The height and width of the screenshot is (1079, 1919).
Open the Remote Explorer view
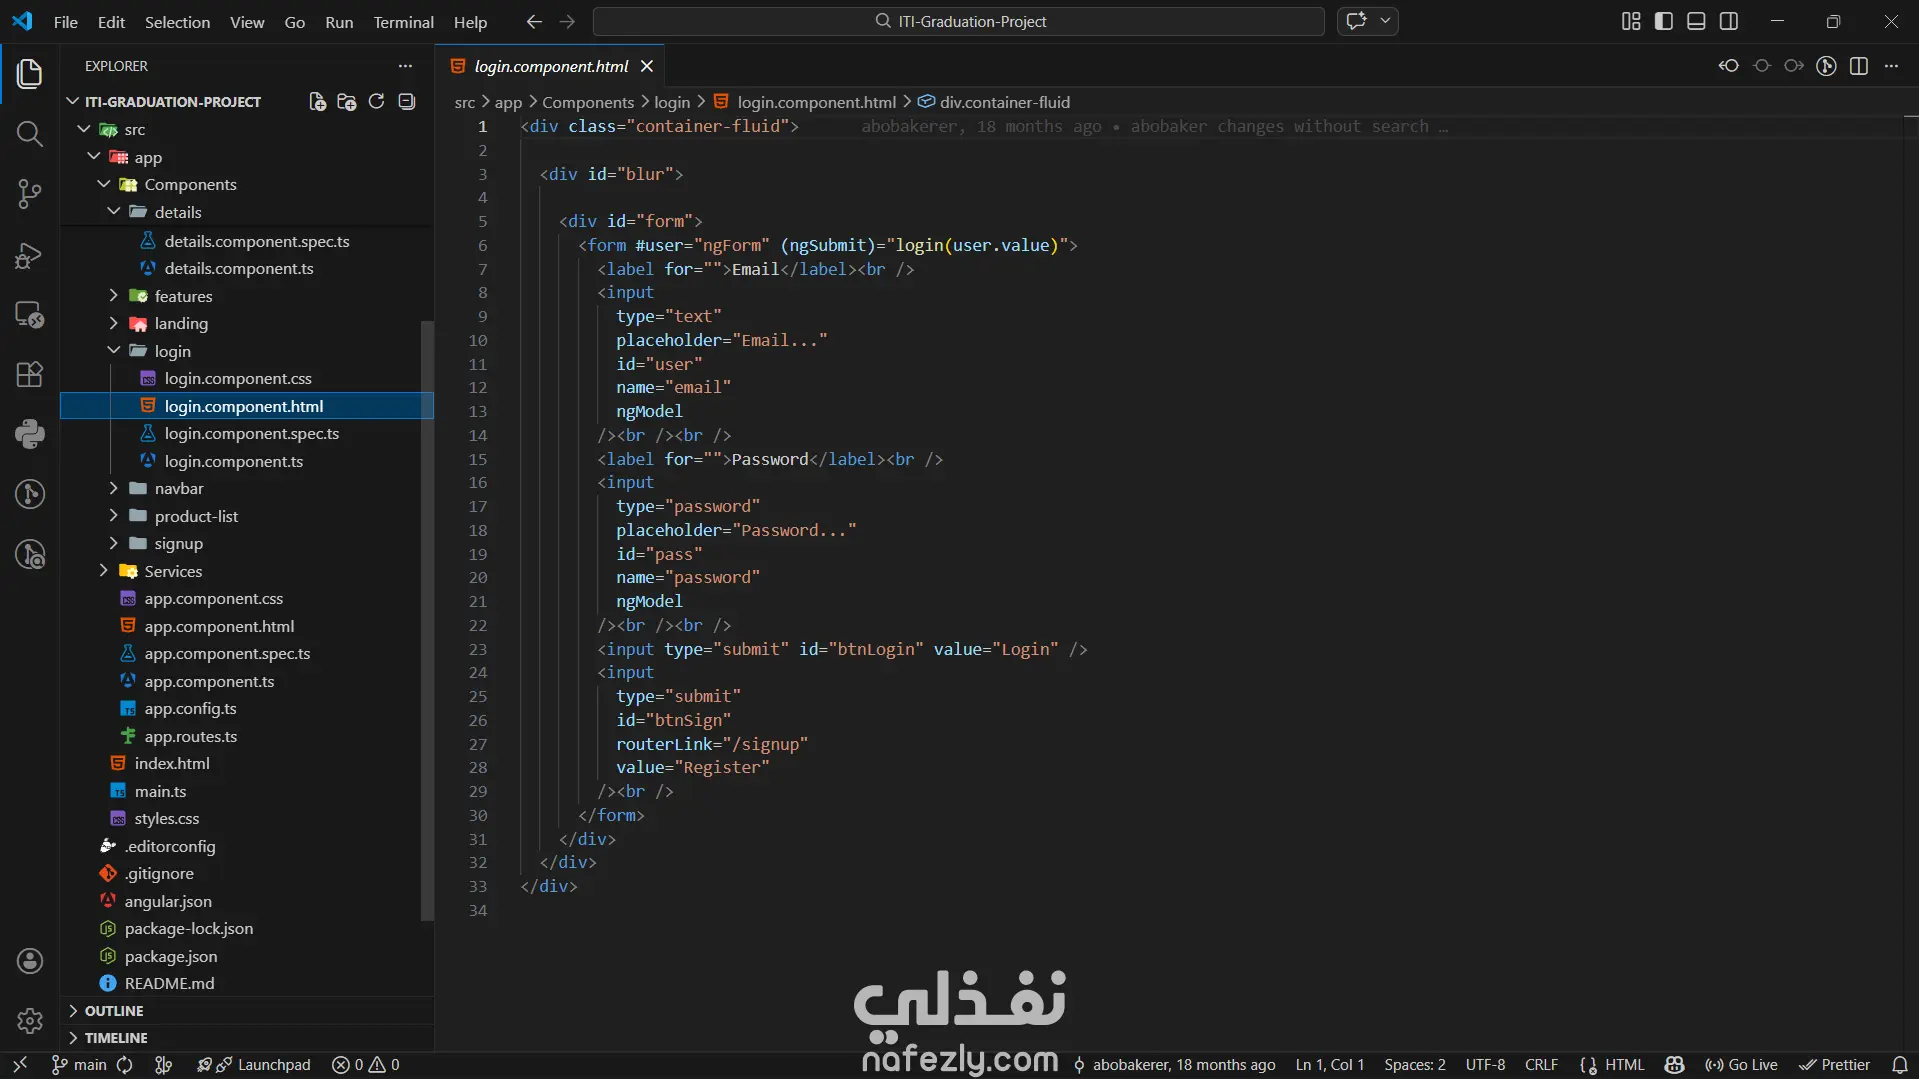pos(29,315)
